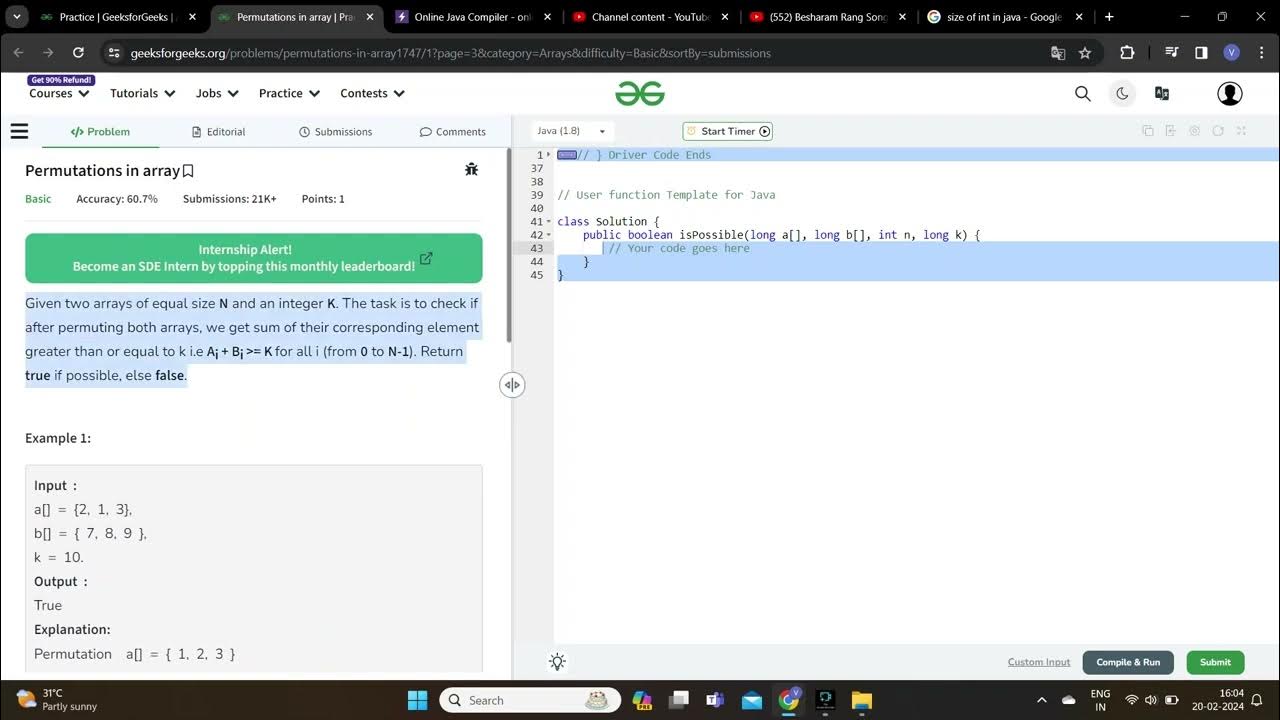Screen dimensions: 1280x720
Task: Click the problem panel vertical scrollbar
Action: coord(508,245)
